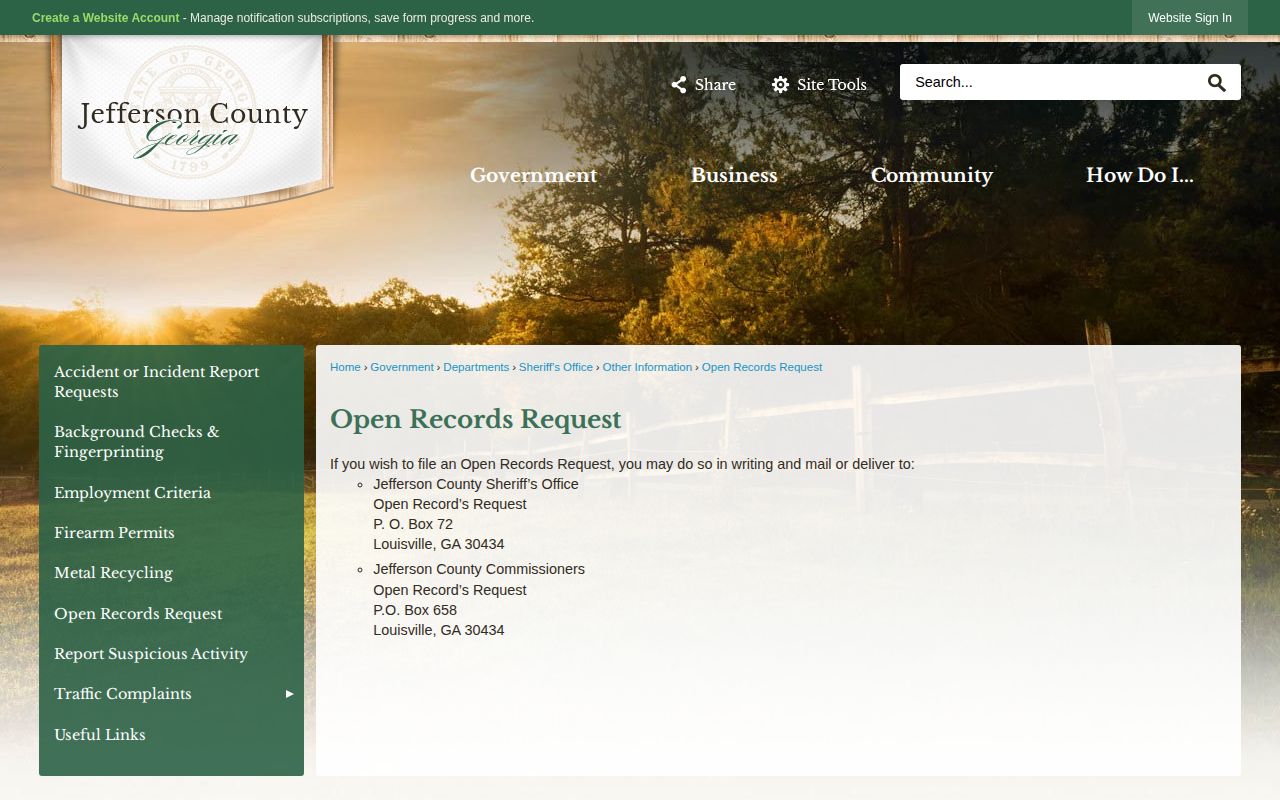Open the Other Information breadcrumb link

[x=647, y=367]
